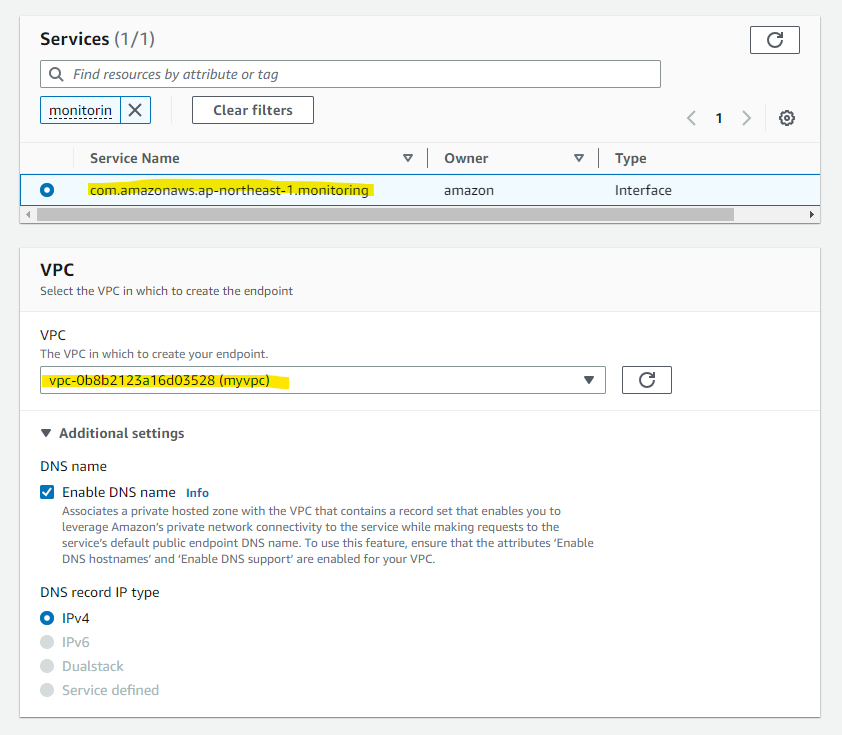This screenshot has width=842, height=735.
Task: Click the monitorin filter token
Action: click(81, 110)
